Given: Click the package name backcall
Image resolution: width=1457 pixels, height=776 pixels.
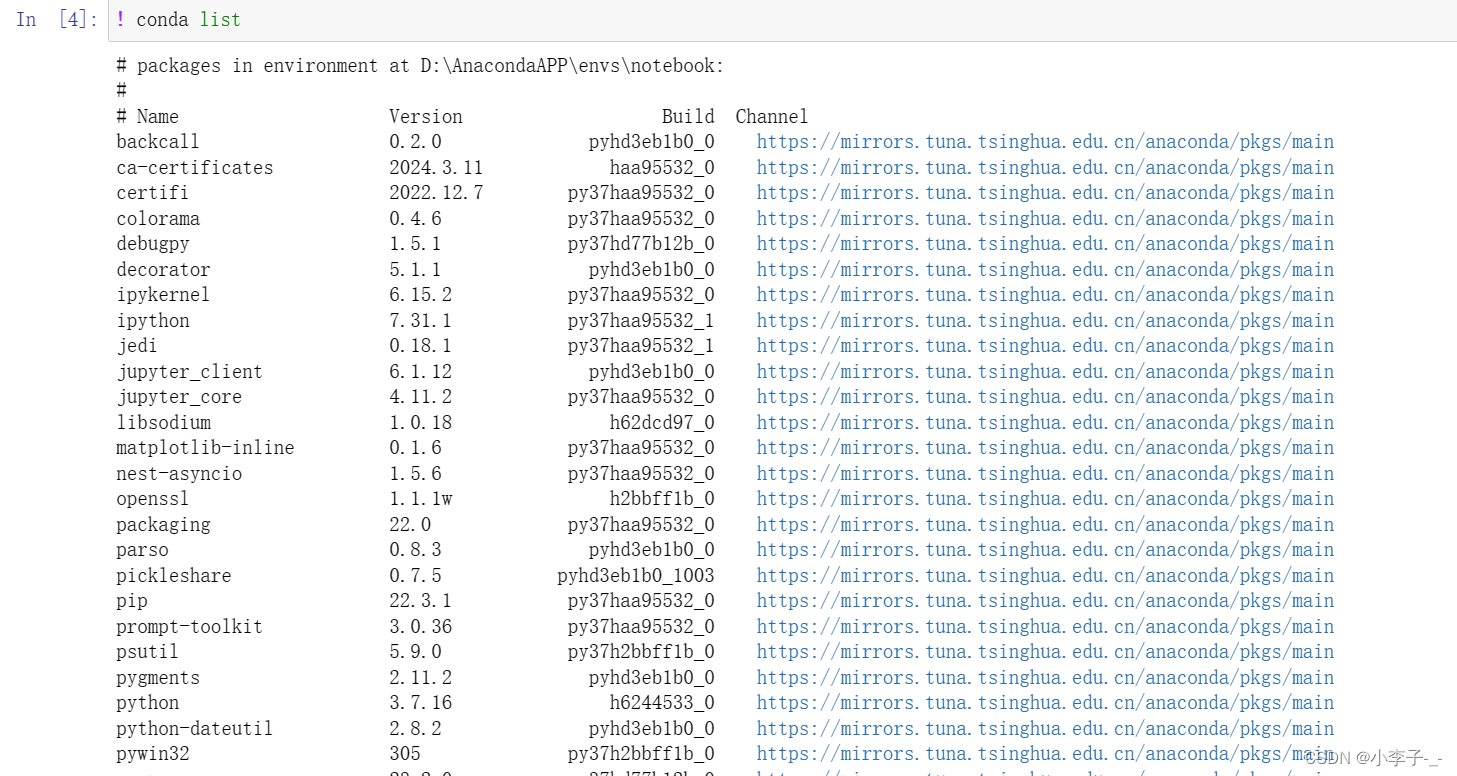Looking at the screenshot, I should tap(158, 142).
